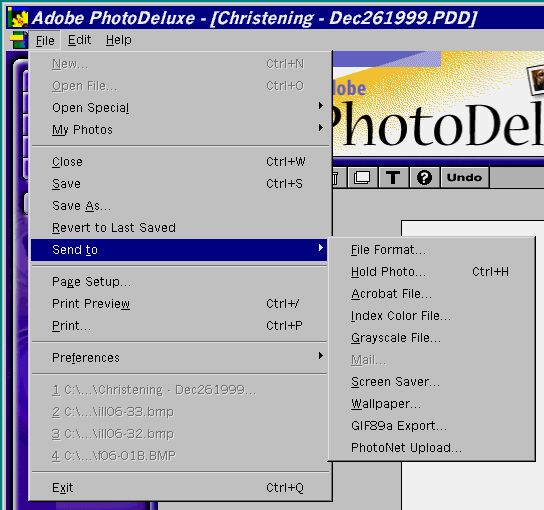Select Index Color File... option

[x=431, y=316]
